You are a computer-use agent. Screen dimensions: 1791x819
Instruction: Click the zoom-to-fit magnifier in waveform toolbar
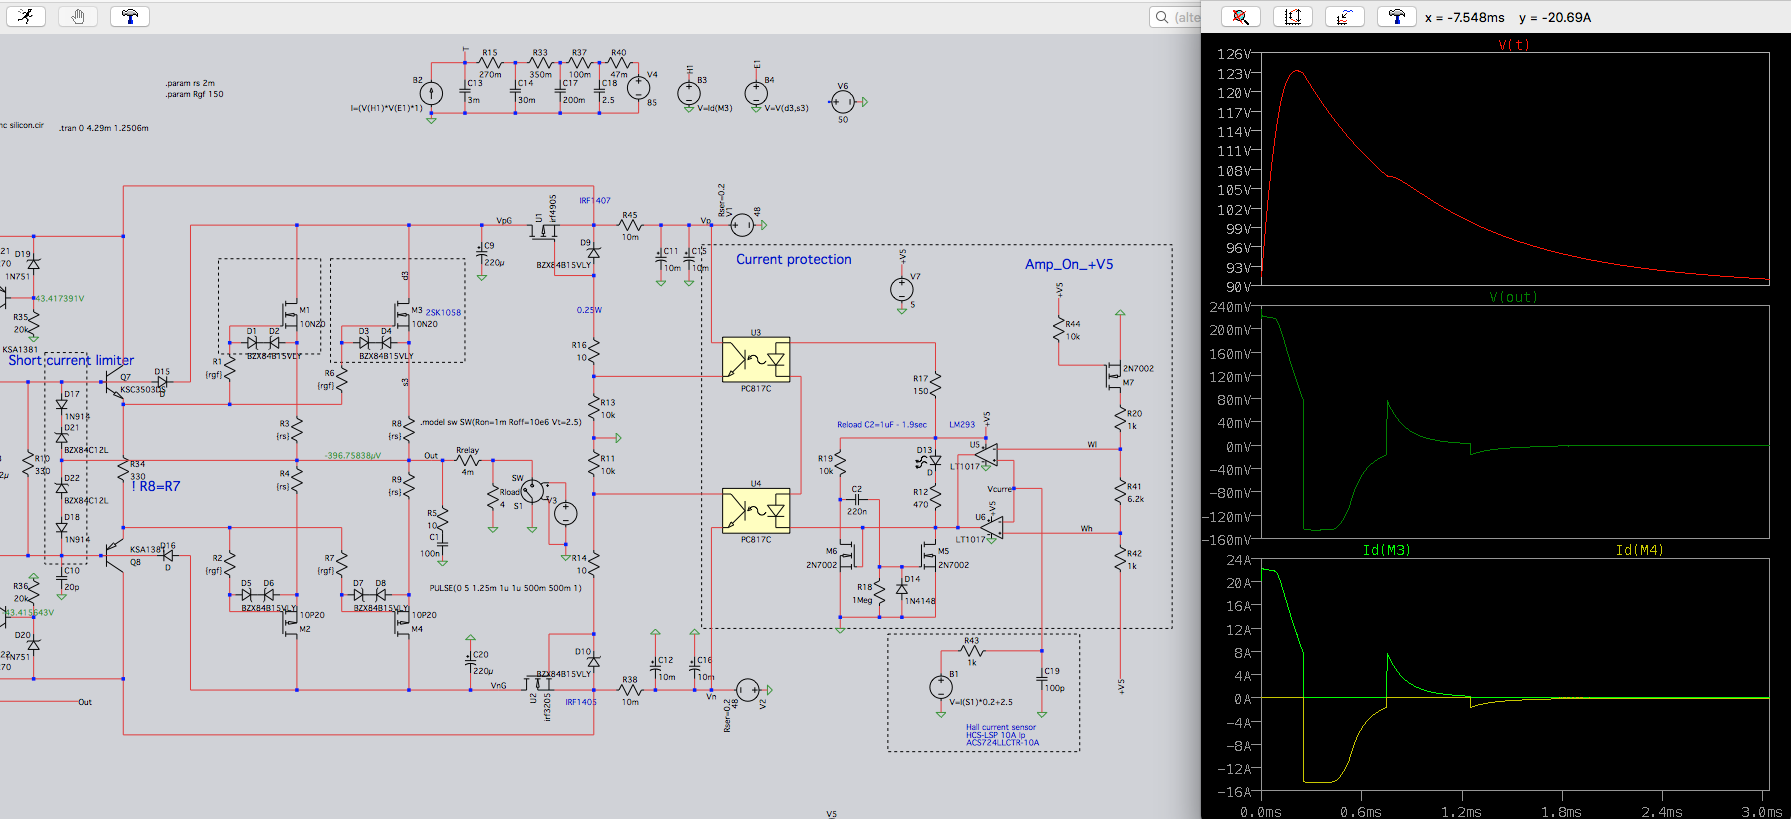point(1241,17)
